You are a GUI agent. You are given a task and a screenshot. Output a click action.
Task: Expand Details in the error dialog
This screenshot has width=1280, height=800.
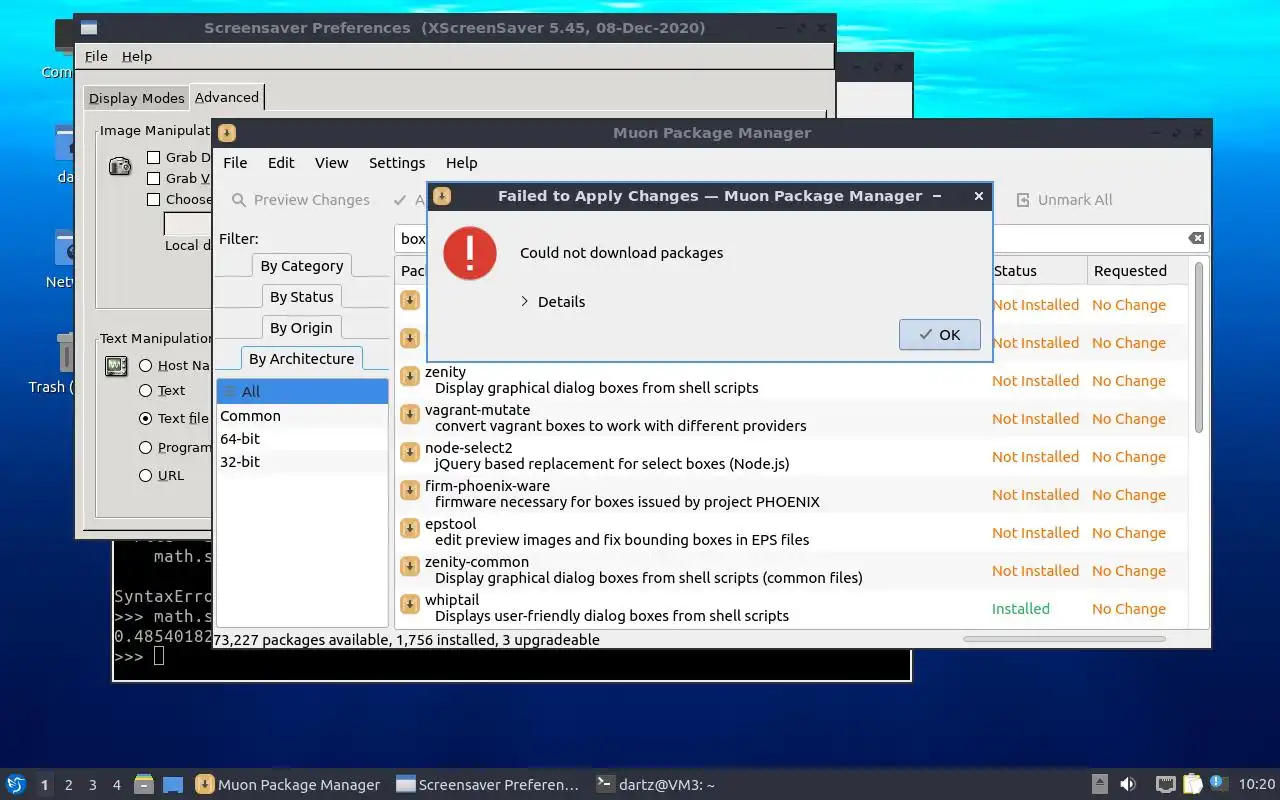(553, 302)
